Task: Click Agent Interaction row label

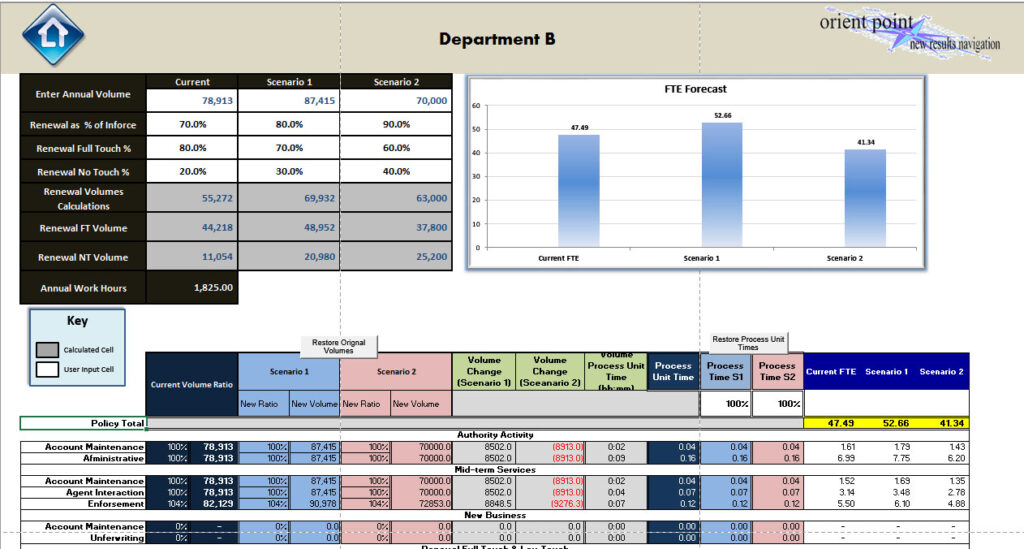Action: (104, 492)
